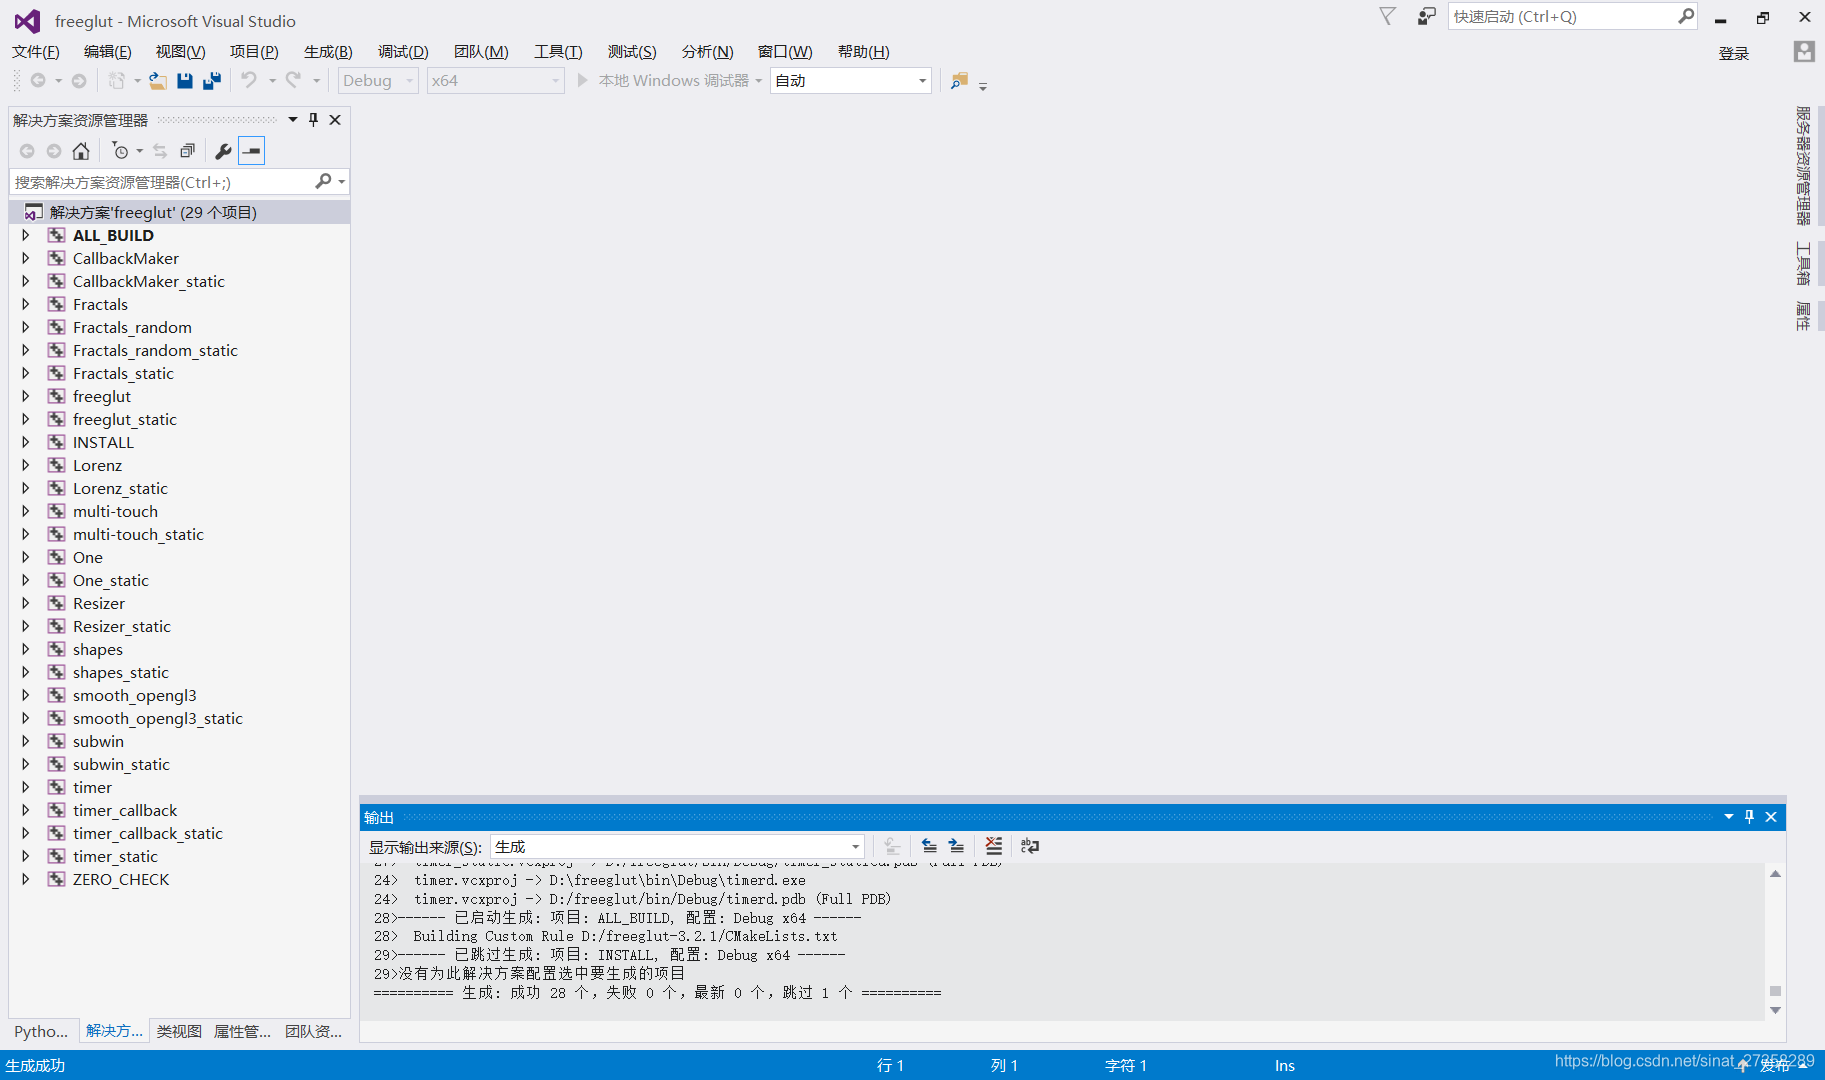This screenshot has height=1080, width=1825.
Task: Click the Start debugging play icon
Action: [x=582, y=80]
